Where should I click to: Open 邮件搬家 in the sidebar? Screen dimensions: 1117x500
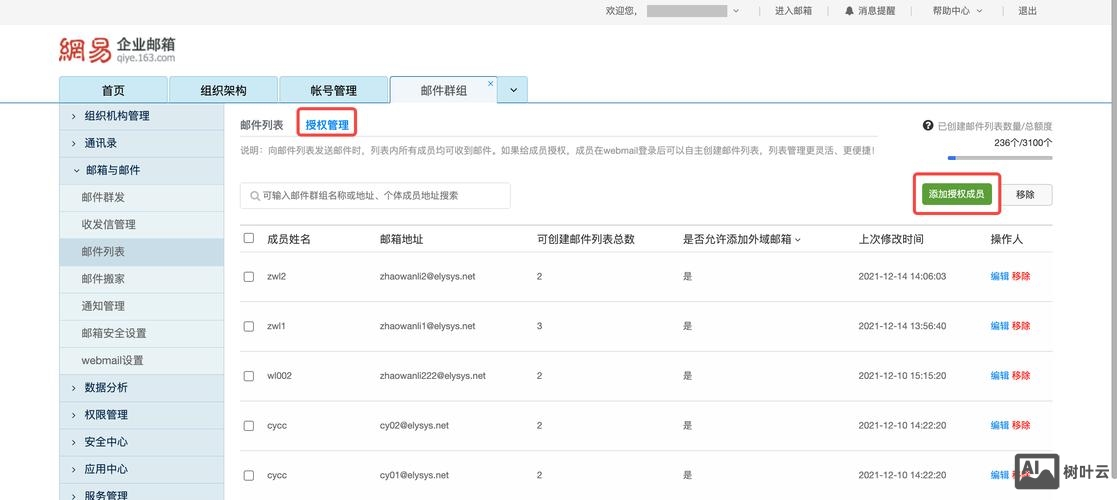click(x=141, y=279)
